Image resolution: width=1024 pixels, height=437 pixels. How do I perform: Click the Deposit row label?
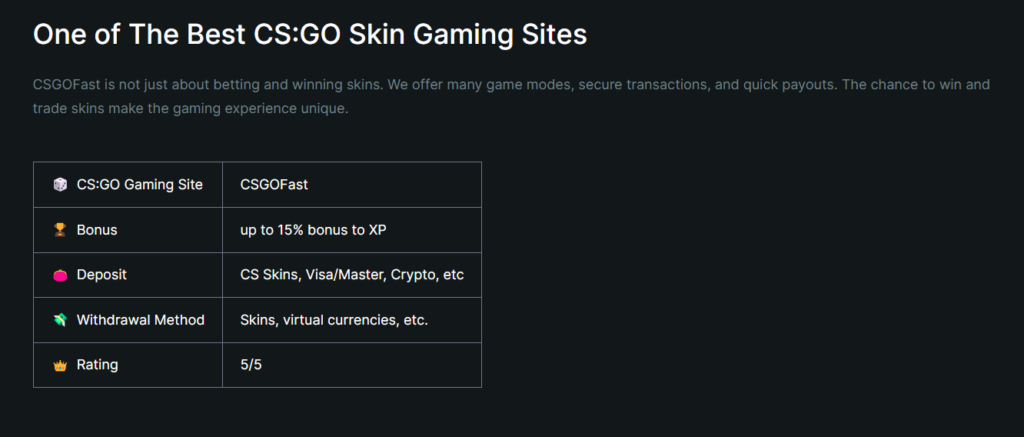pyautogui.click(x=102, y=275)
